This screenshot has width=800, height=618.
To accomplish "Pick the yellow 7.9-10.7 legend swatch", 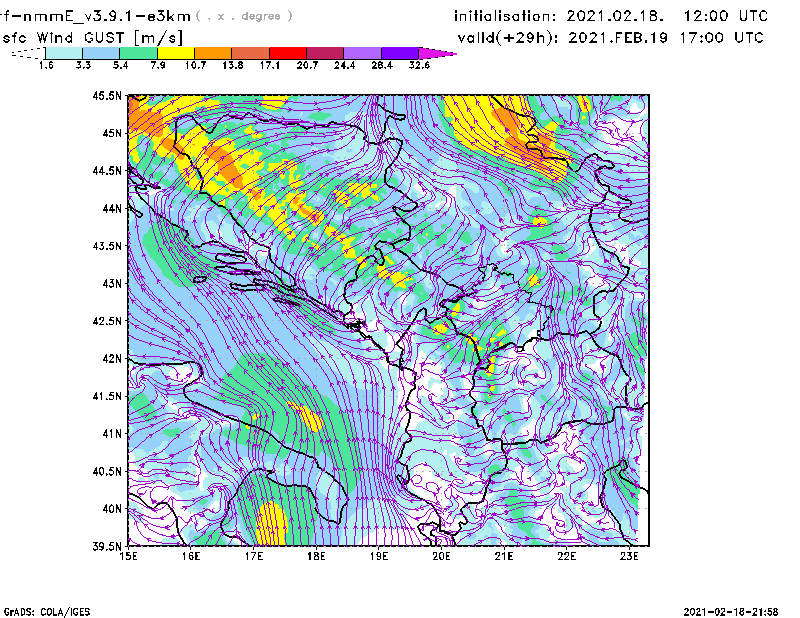I will coord(176,53).
